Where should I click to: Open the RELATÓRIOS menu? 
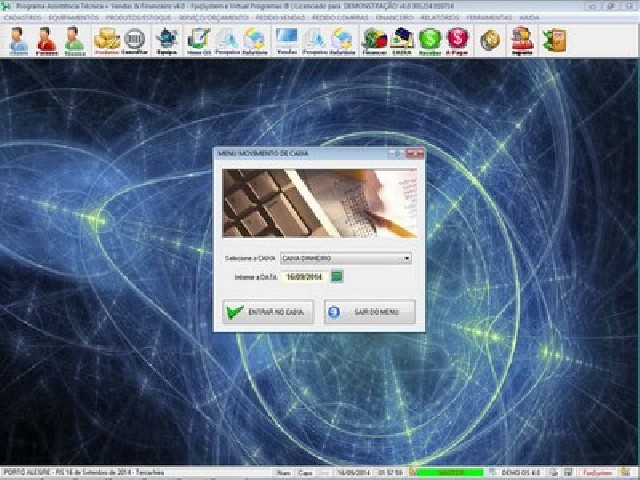pyautogui.click(x=440, y=18)
